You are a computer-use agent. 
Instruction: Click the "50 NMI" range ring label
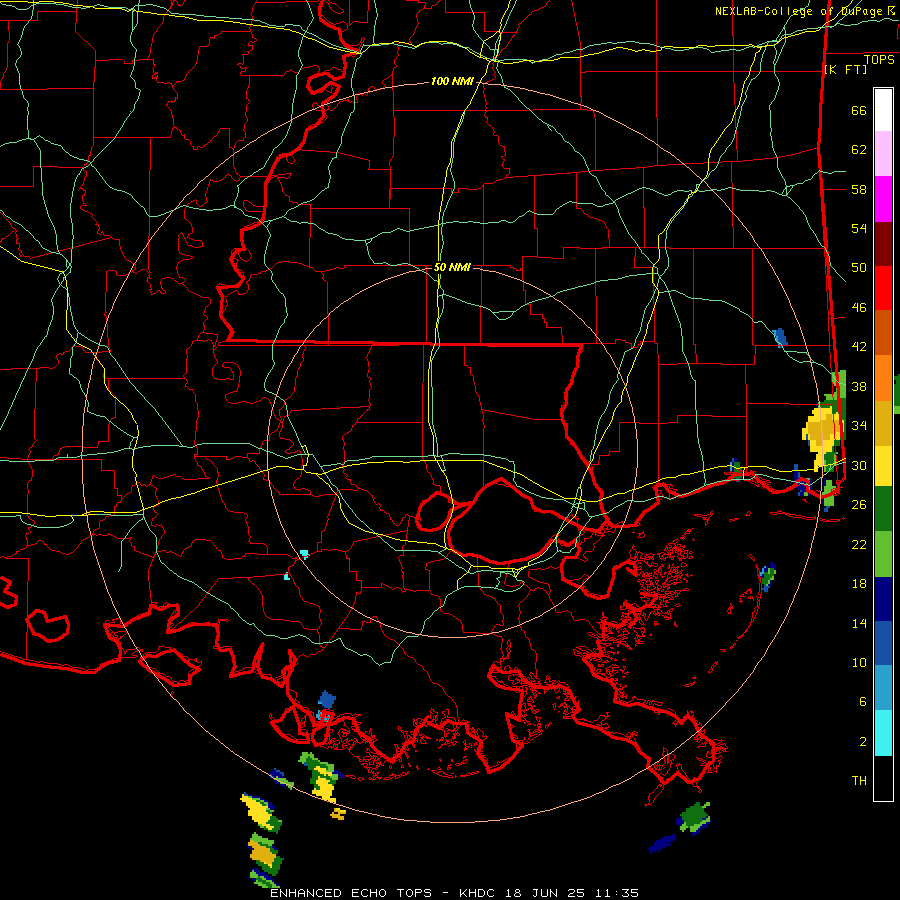[452, 267]
